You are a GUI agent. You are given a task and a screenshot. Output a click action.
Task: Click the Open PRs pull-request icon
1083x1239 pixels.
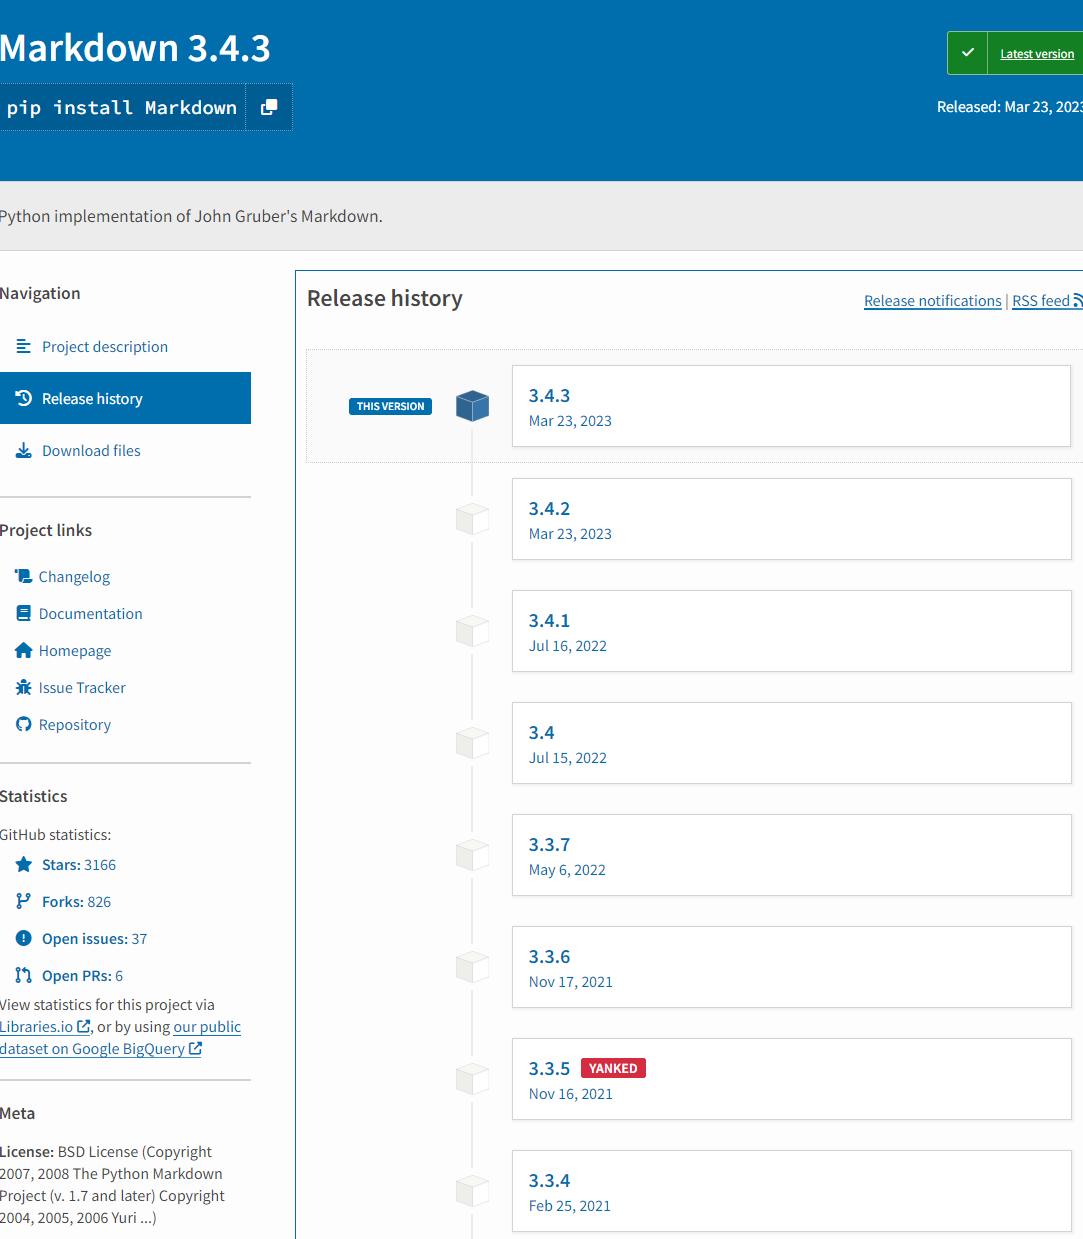point(24,975)
